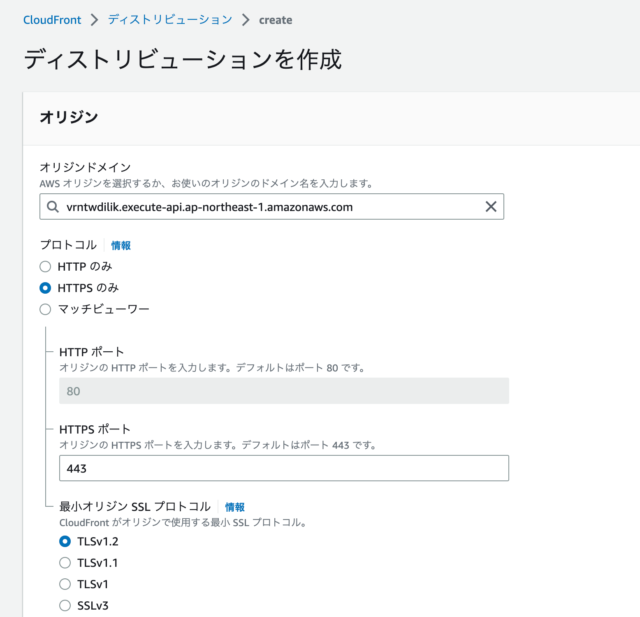This screenshot has height=617, width=640.
Task: Click the create breadcrumb item
Action: tap(276, 20)
